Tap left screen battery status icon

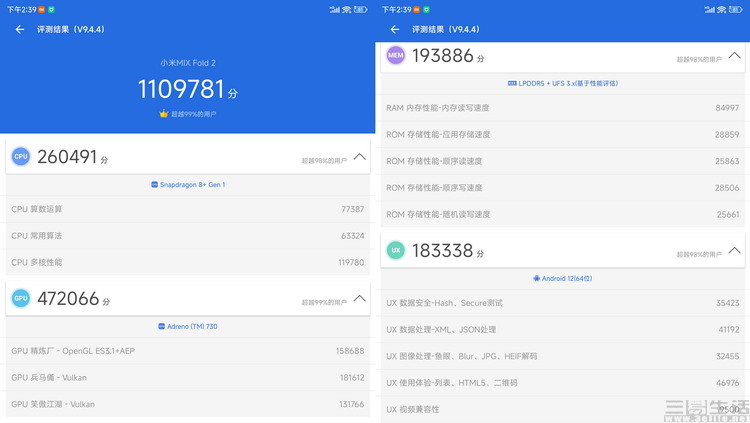361,10
